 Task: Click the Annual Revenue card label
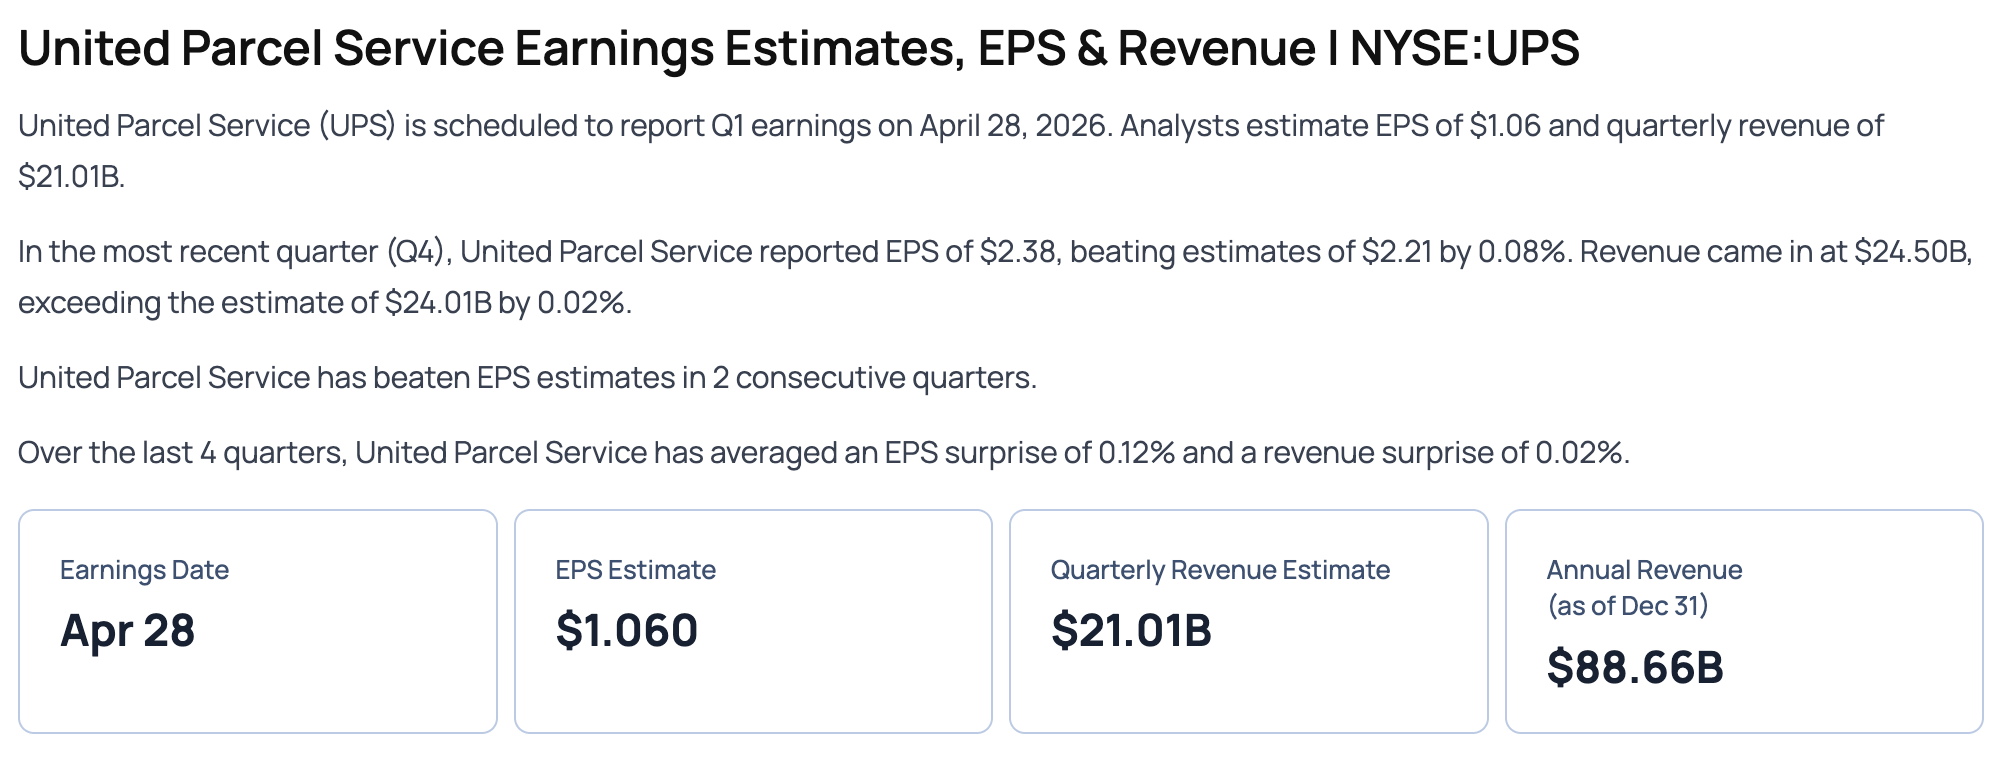(x=1644, y=570)
